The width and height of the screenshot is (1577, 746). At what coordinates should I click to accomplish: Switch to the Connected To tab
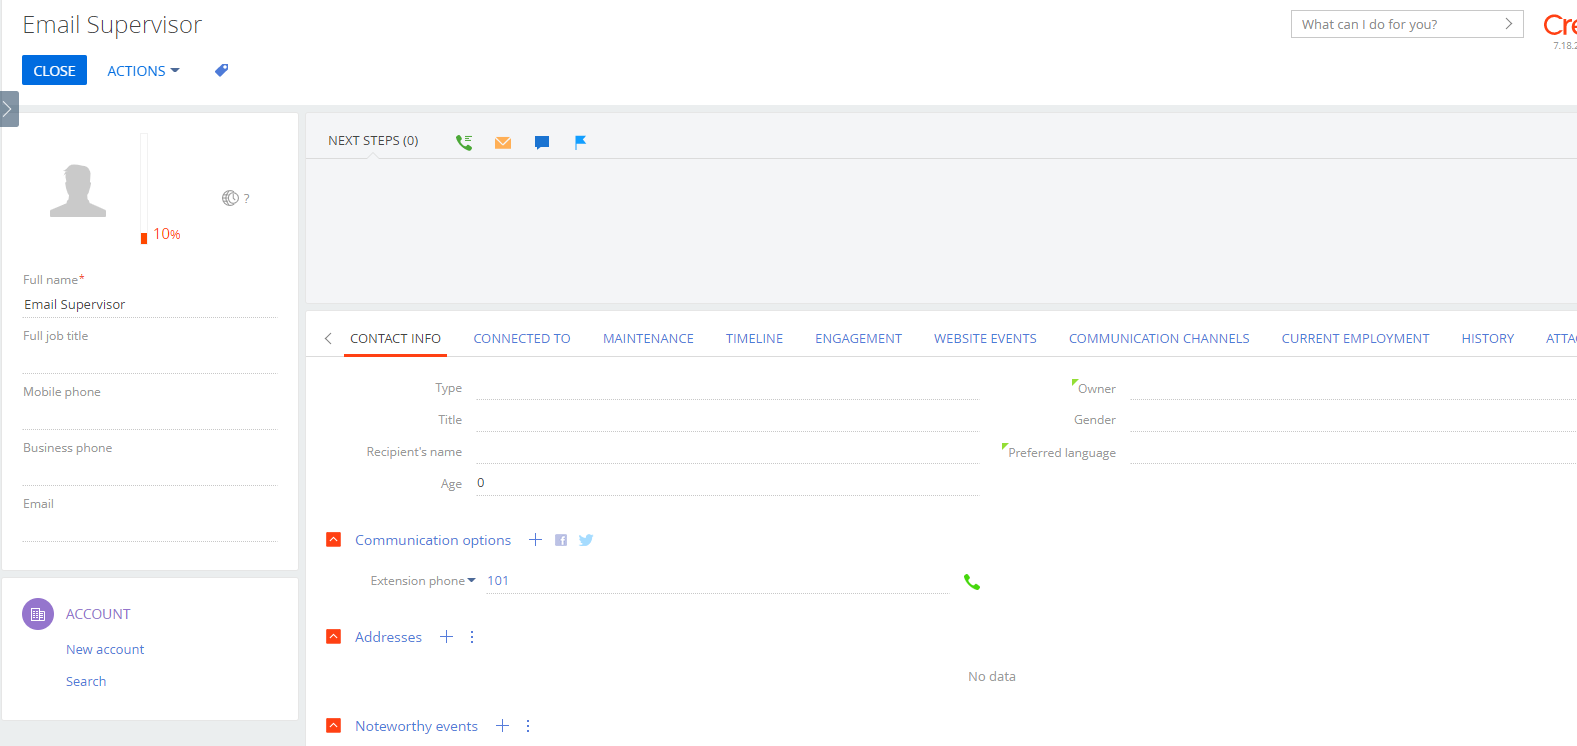coord(522,339)
